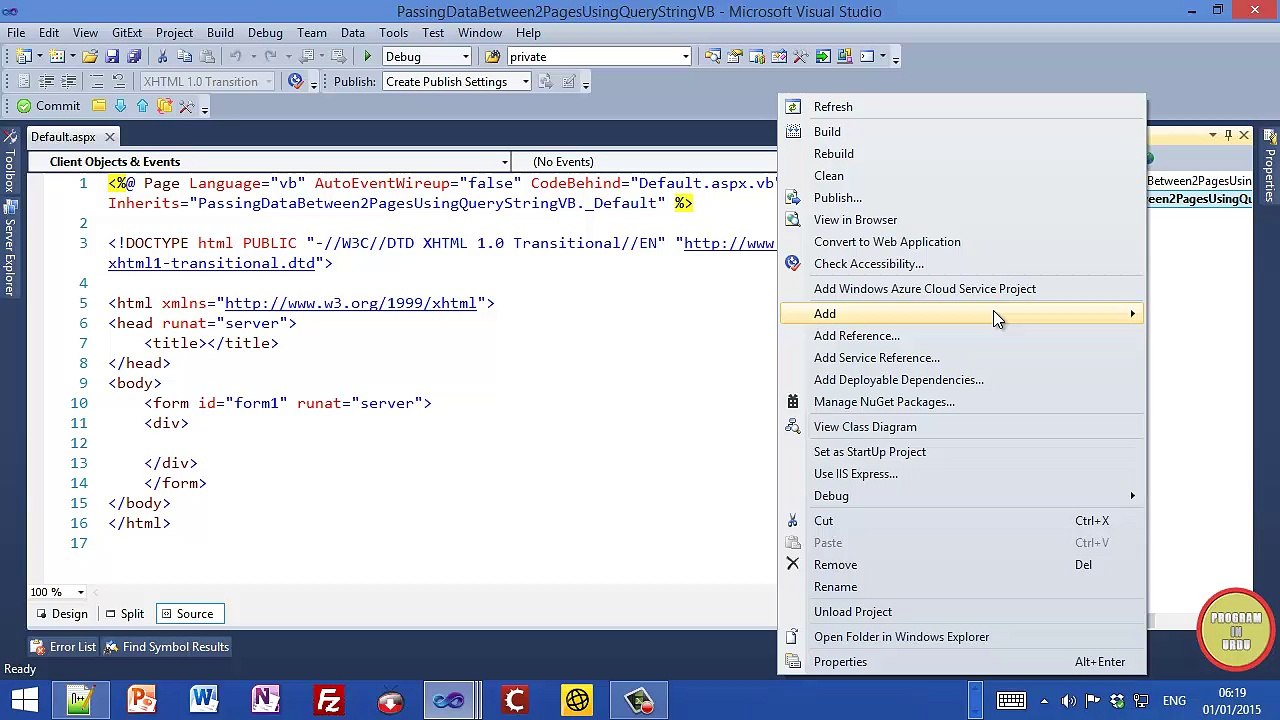Click the yellow Git folder icon next to Commit
This screenshot has width=1280, height=720.
pyautogui.click(x=99, y=106)
